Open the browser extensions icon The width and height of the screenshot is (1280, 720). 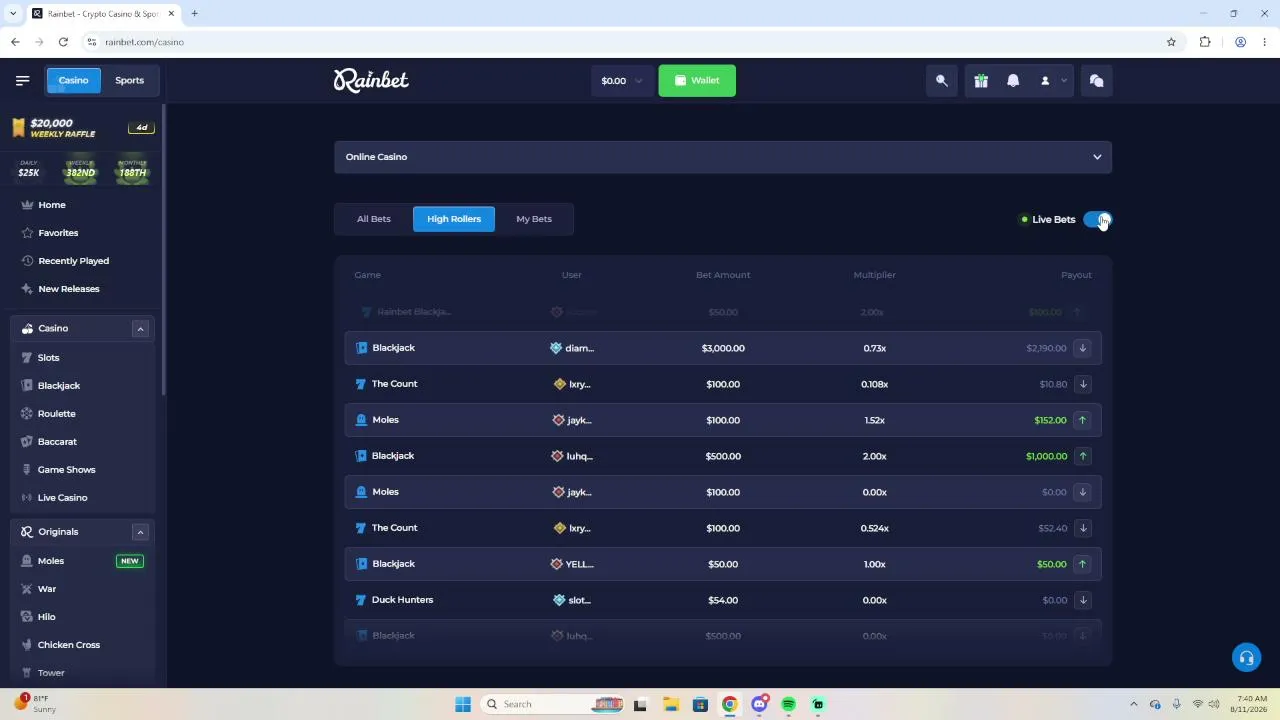click(1205, 42)
